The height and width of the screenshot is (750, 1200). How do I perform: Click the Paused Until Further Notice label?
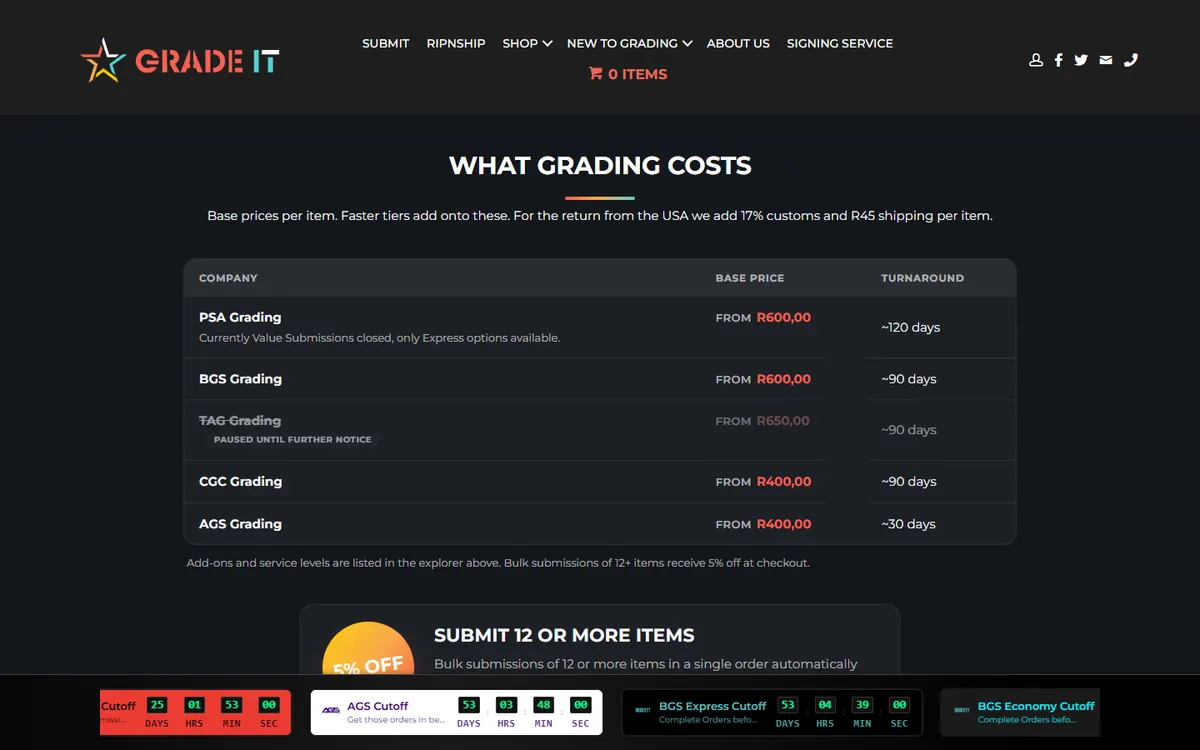click(x=292, y=440)
